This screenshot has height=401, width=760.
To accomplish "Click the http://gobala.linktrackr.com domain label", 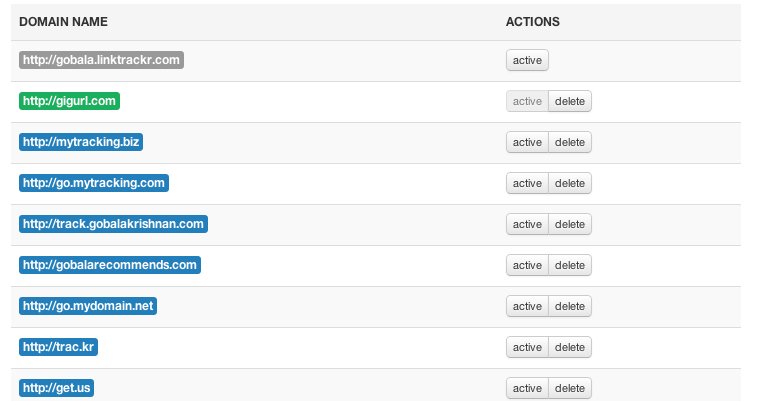I will (x=102, y=60).
